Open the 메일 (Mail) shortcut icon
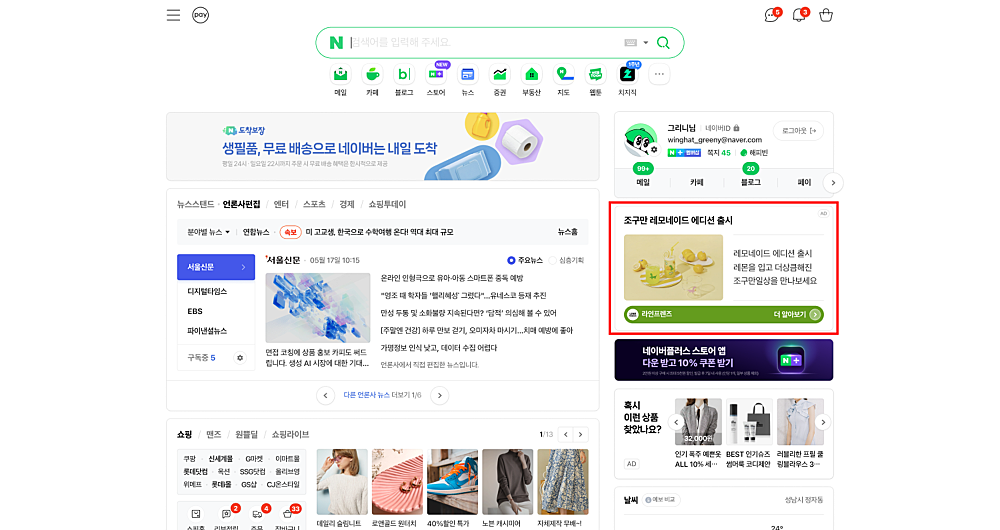The height and width of the screenshot is (530, 1000). [341, 74]
